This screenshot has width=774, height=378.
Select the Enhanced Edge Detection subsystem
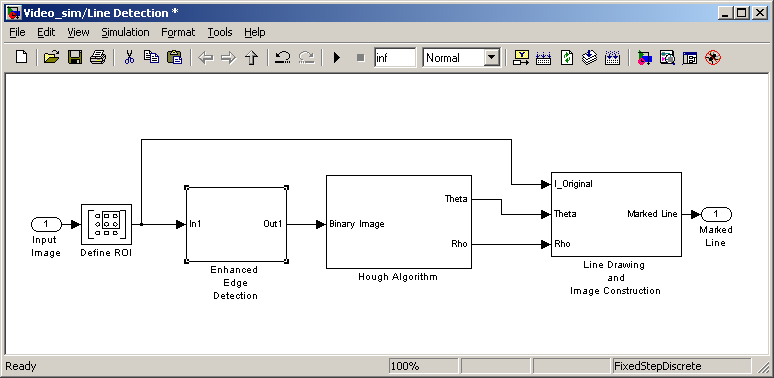click(x=236, y=225)
